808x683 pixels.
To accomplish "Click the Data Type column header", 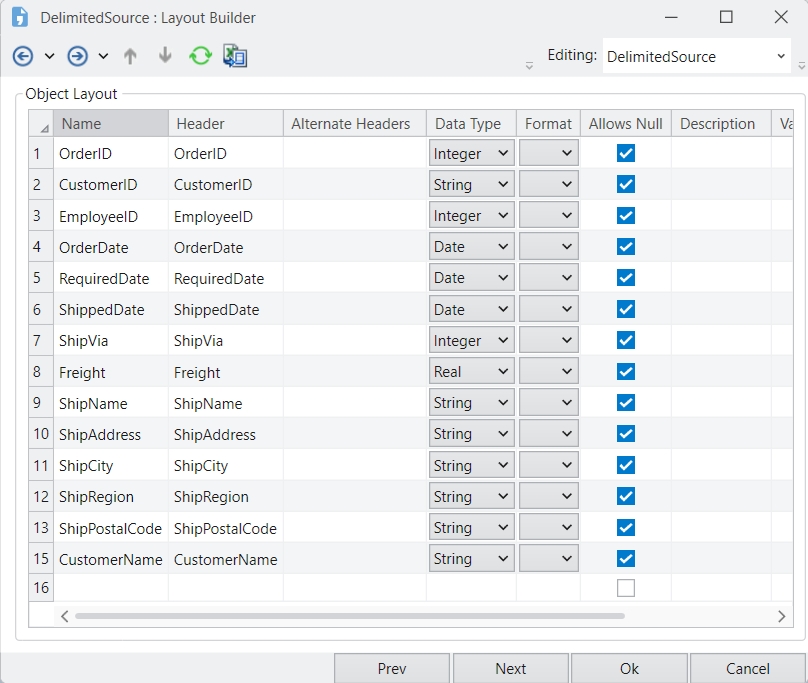I will coord(470,124).
